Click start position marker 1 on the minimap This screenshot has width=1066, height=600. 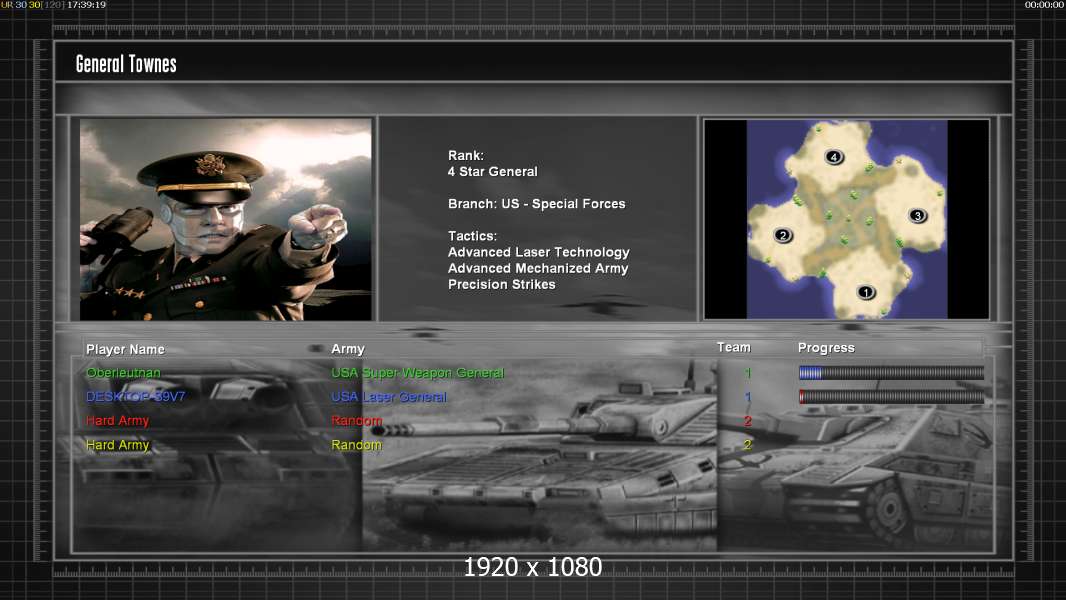tap(865, 292)
